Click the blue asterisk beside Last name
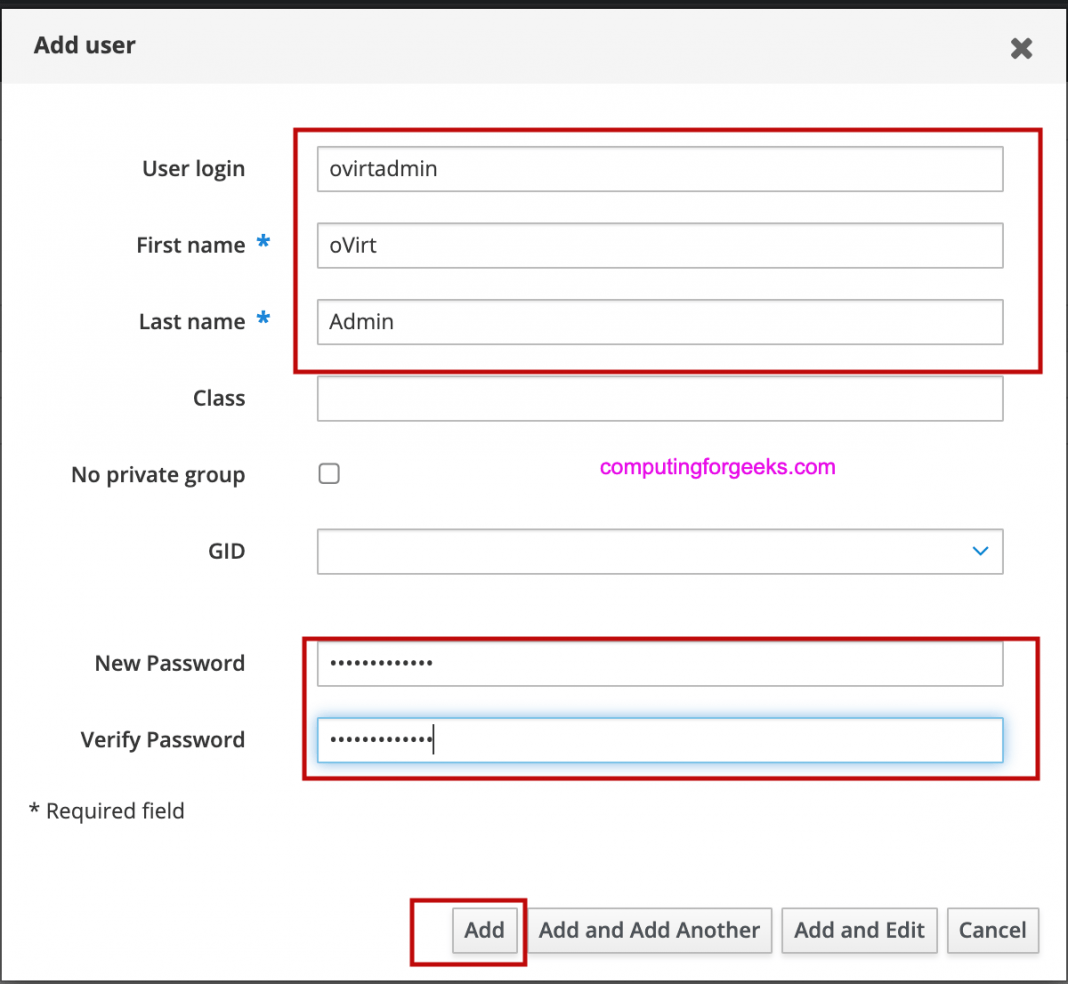1068x984 pixels. (262, 318)
